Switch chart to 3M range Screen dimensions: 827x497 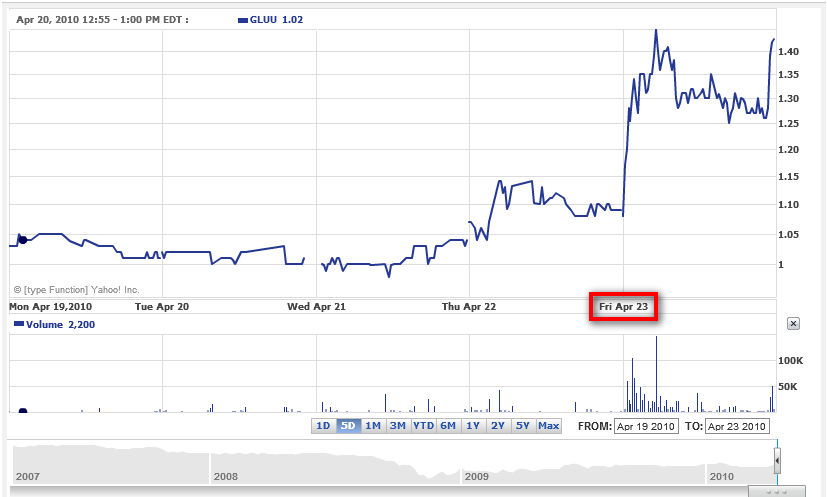click(397, 426)
